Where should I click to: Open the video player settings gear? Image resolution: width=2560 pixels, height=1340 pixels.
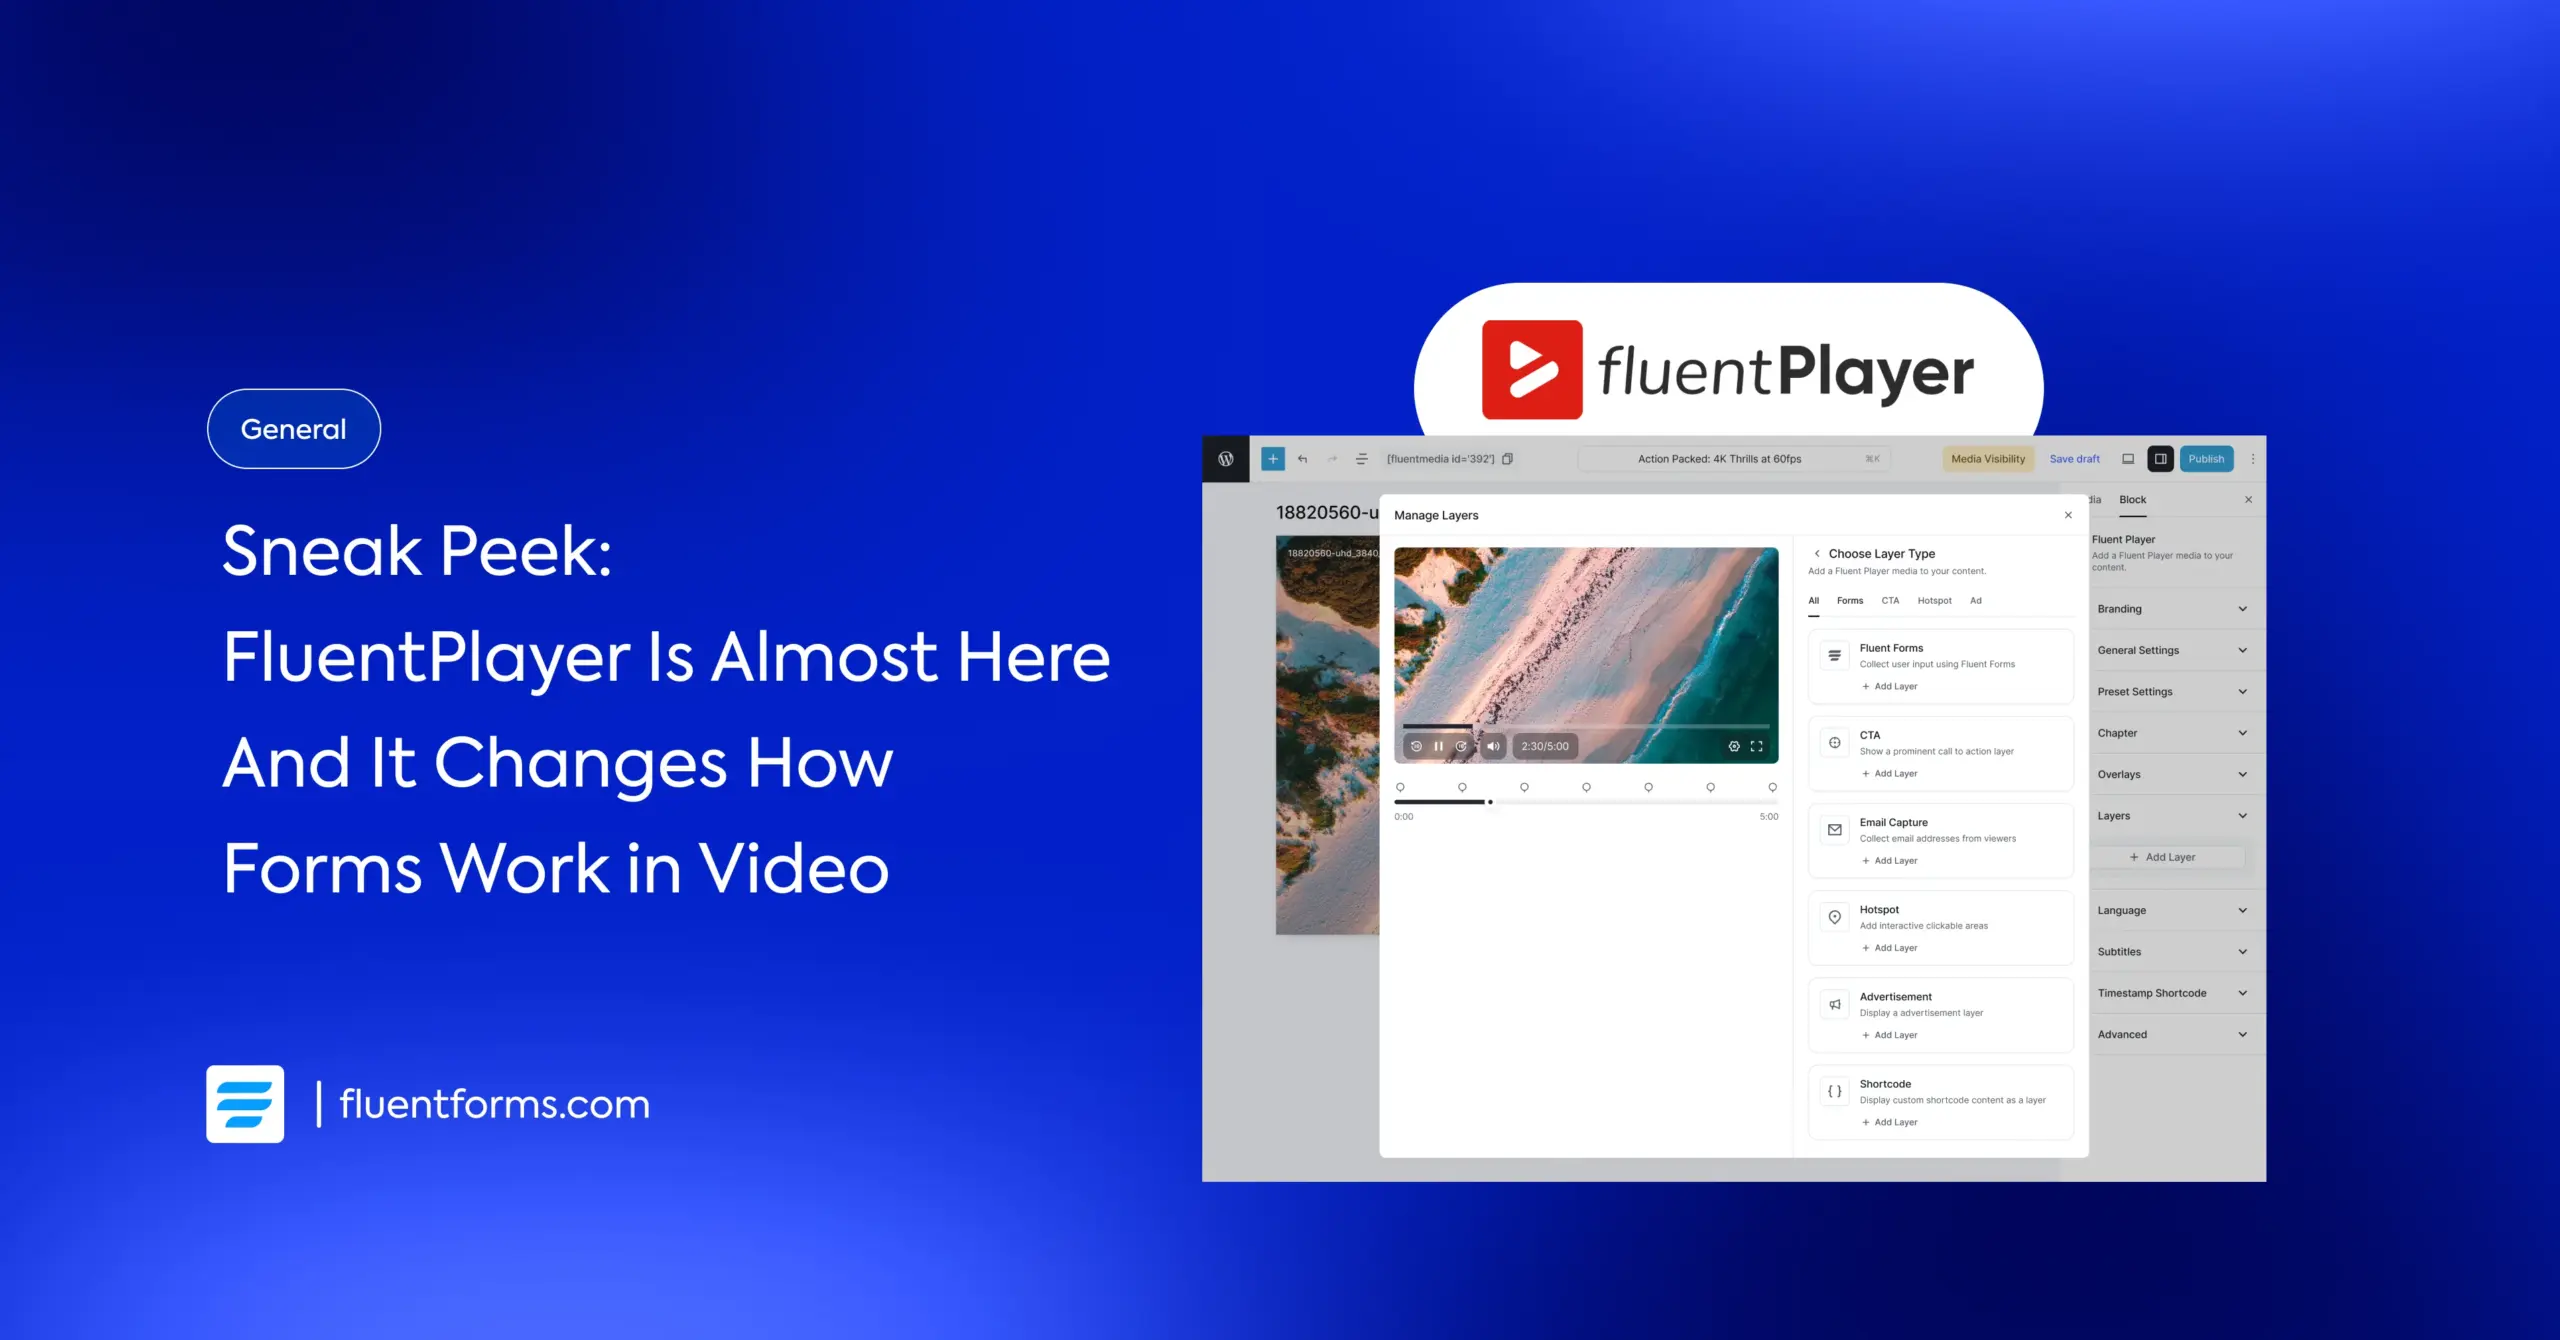(x=1734, y=746)
